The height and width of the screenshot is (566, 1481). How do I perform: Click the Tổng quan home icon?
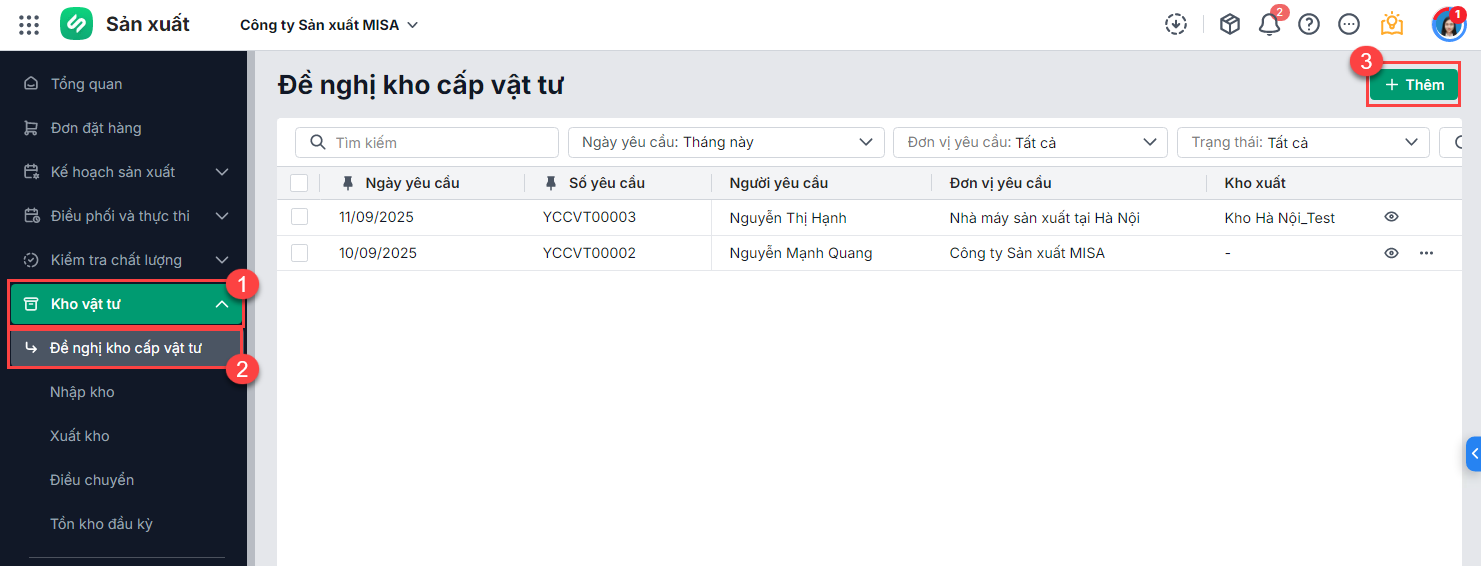32,84
